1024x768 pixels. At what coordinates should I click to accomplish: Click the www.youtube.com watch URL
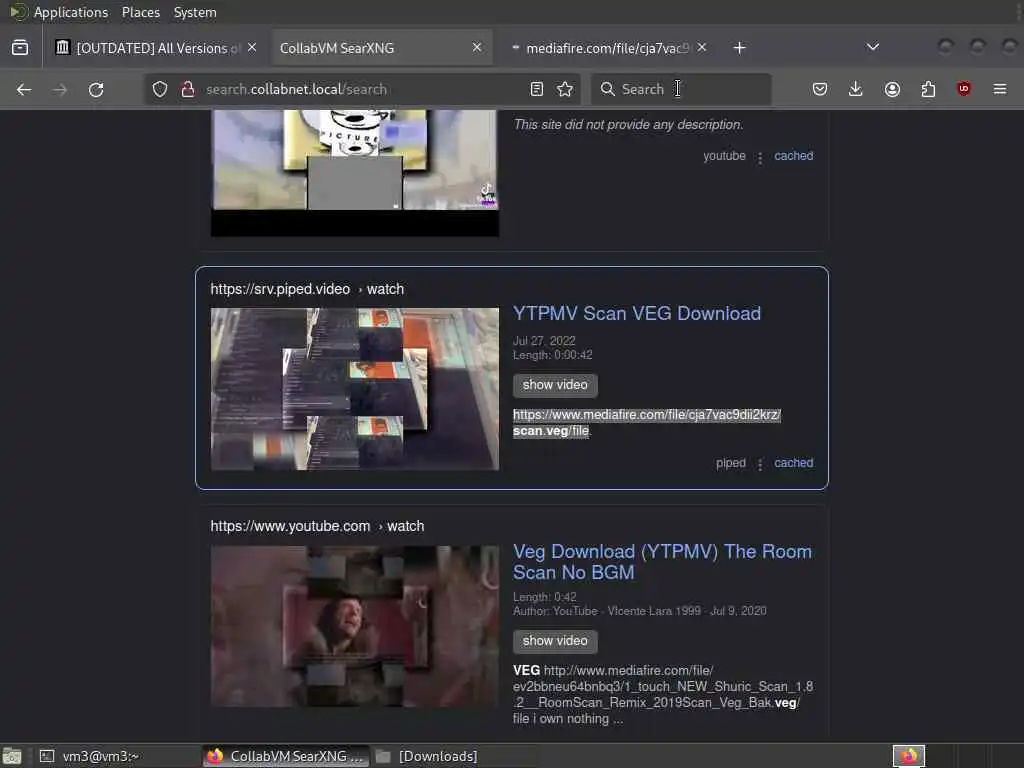coord(317,526)
